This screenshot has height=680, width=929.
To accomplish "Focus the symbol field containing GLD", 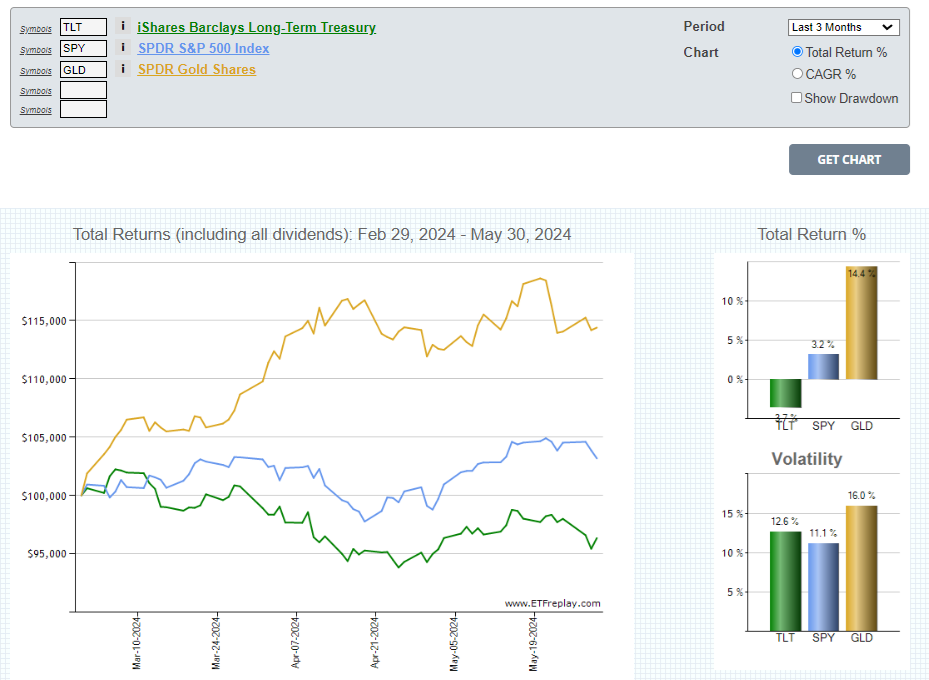I will click(x=83, y=69).
